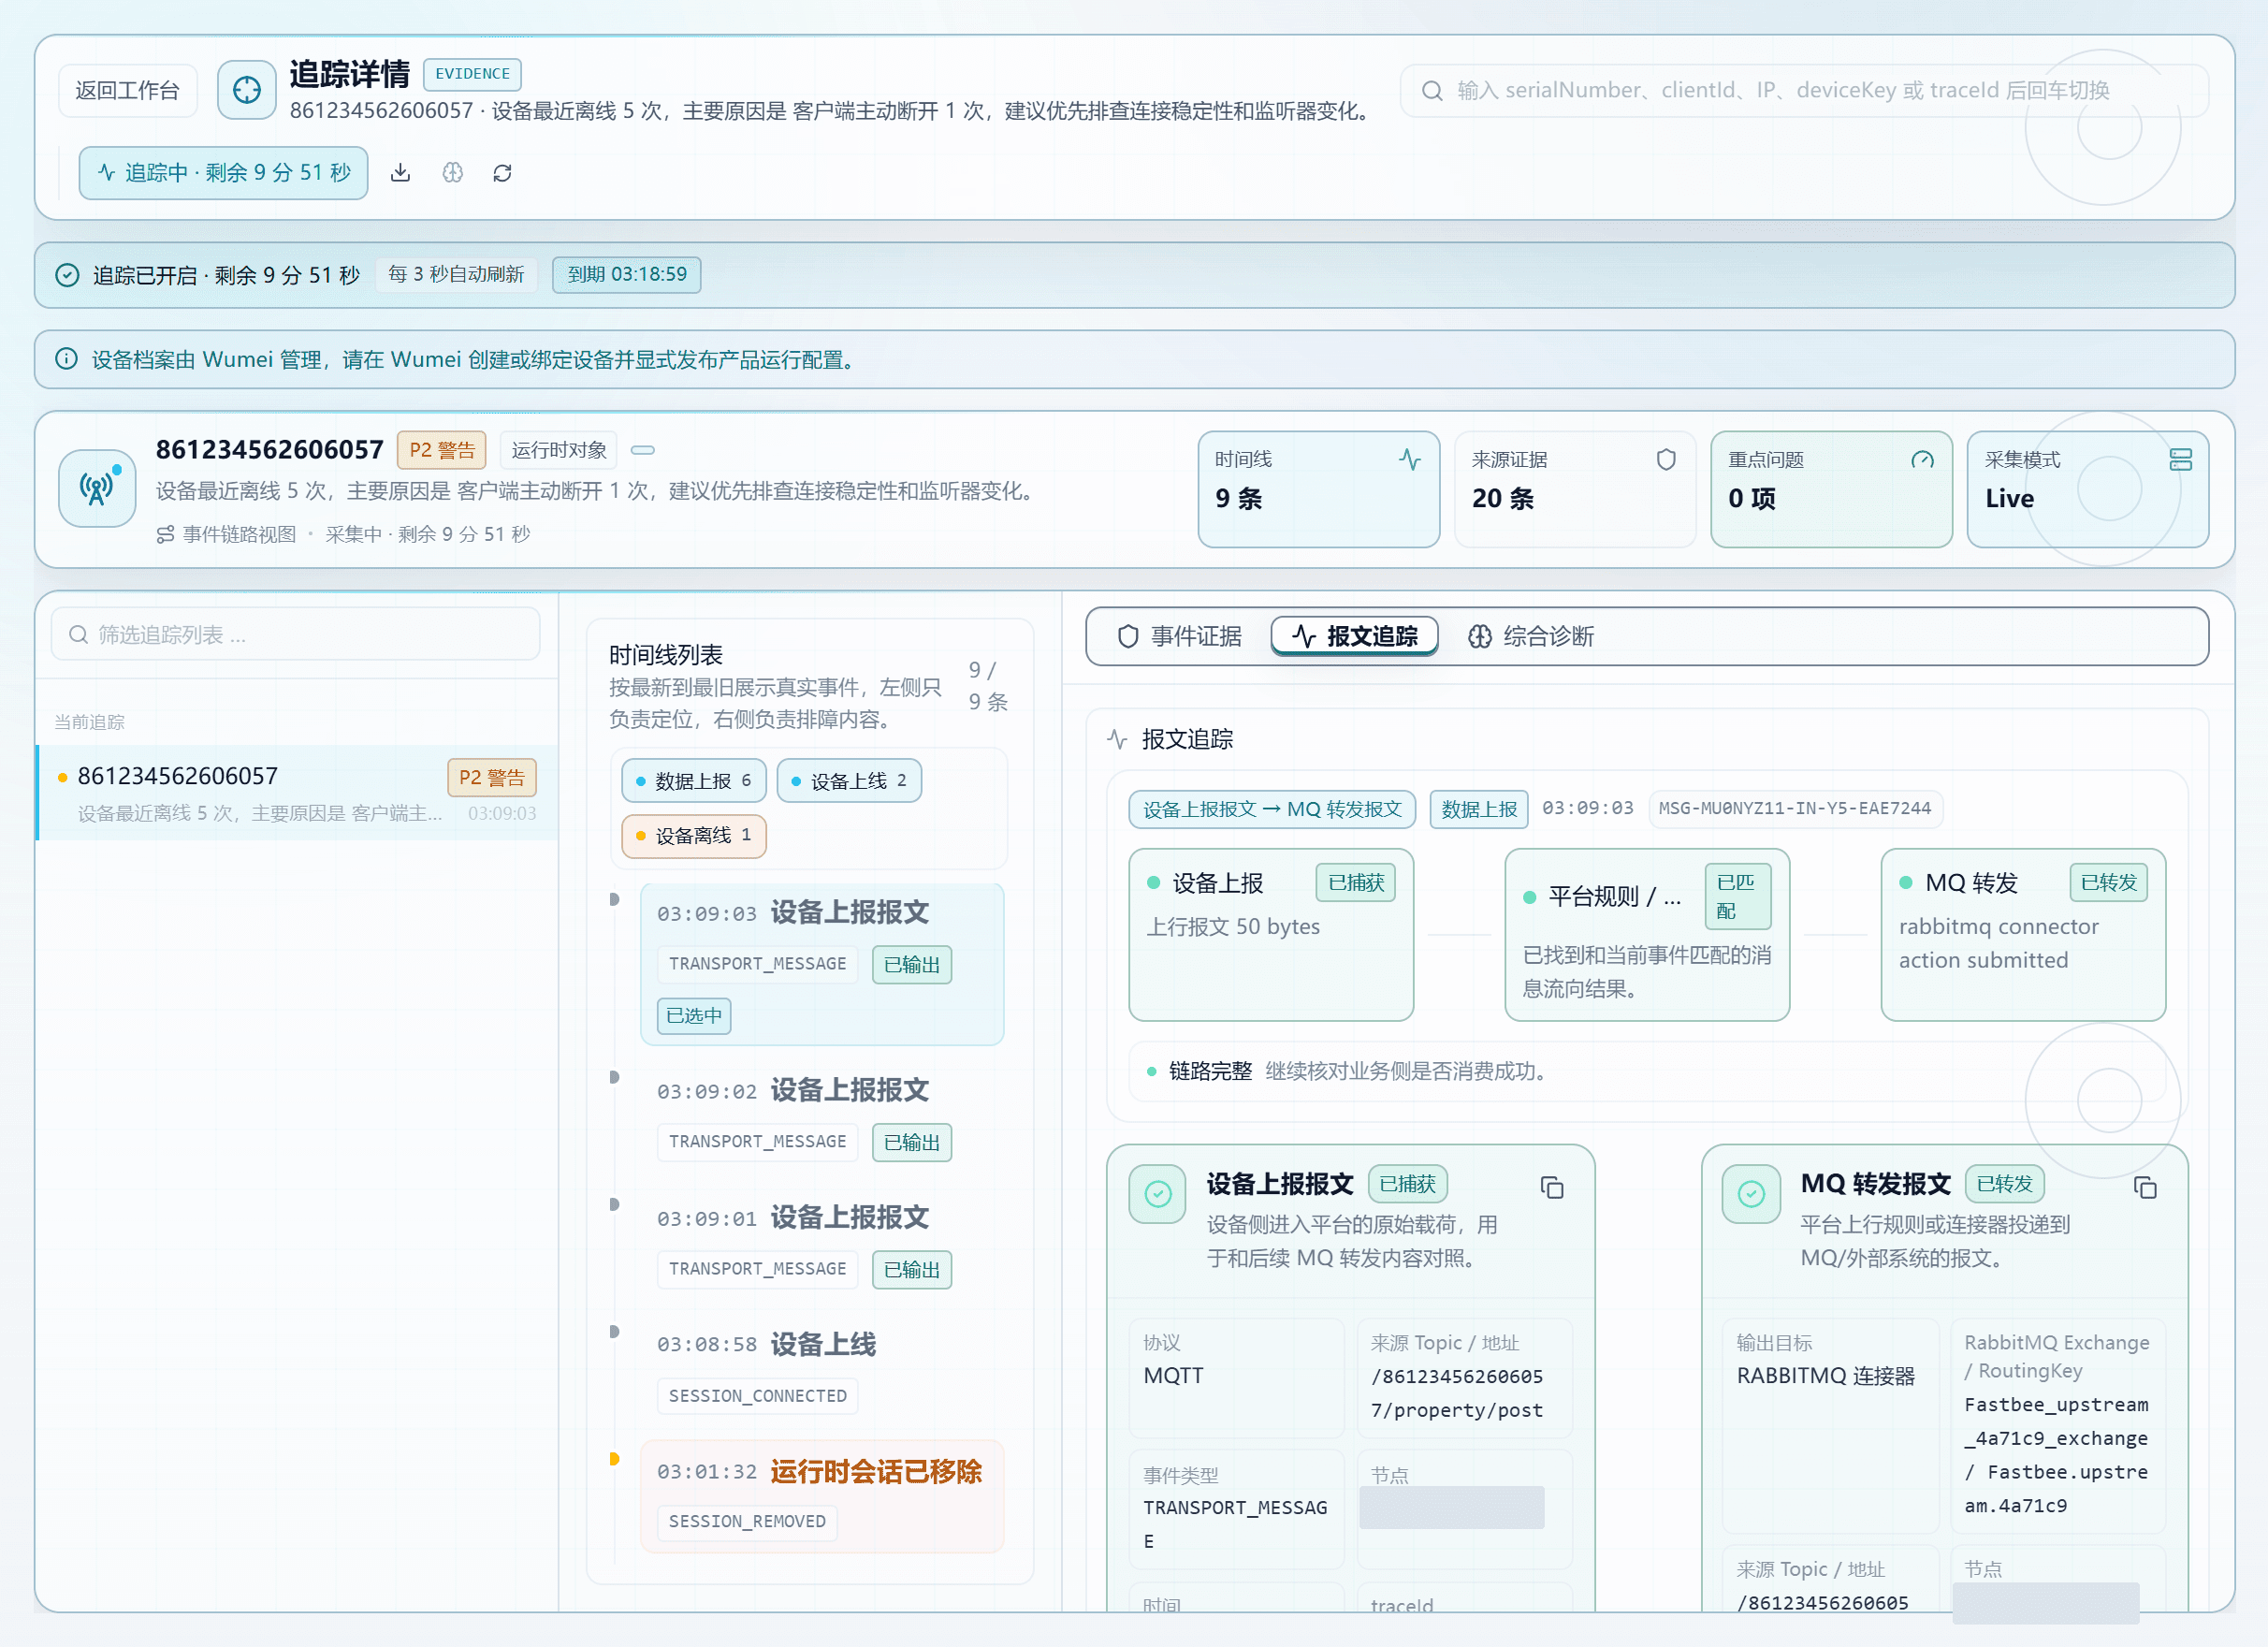Screen dimensions: 2268x1647
Task: Click the message ID MSG-MU0NYZ11-IN-Y5-EAE7244
Action: coord(1795,809)
